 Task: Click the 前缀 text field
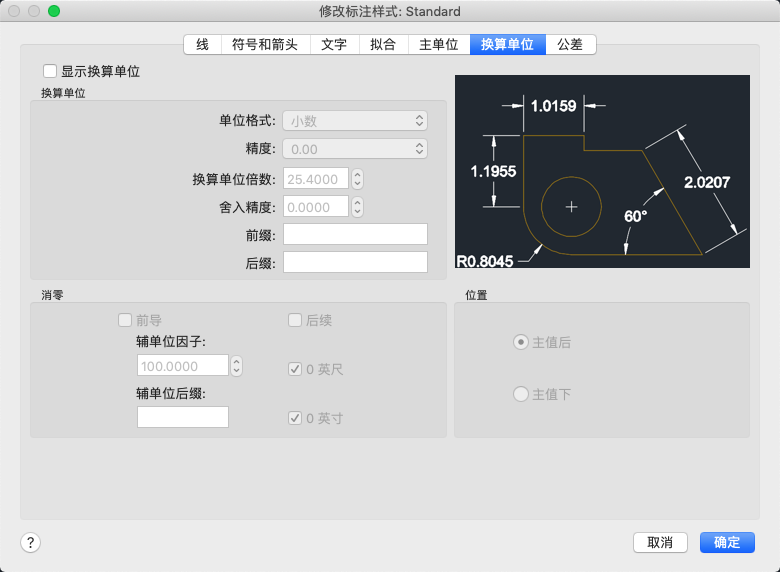pyautogui.click(x=355, y=234)
